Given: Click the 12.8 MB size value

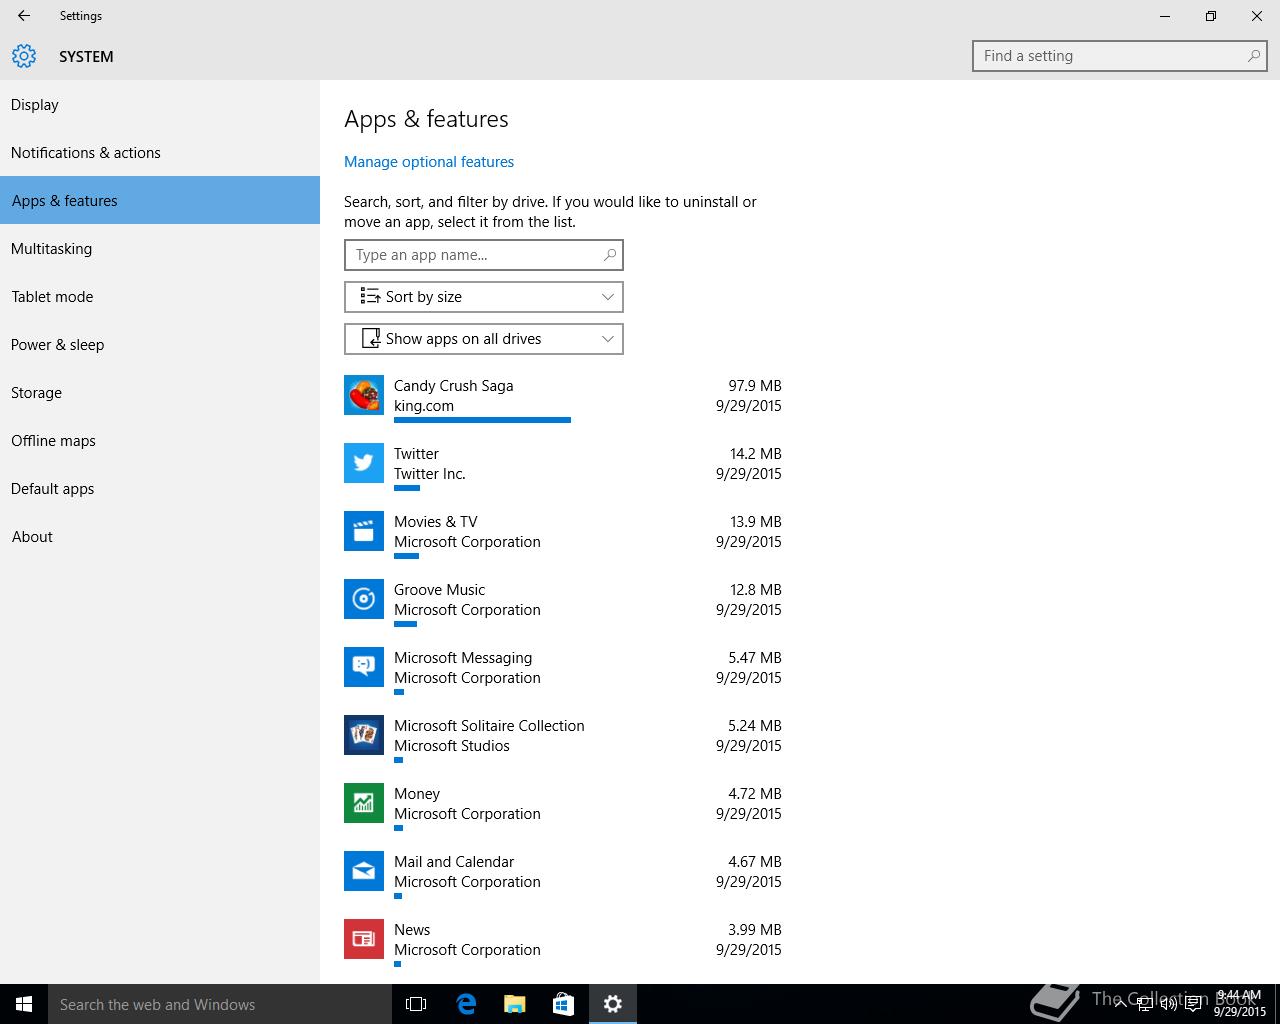Looking at the screenshot, I should coord(756,590).
